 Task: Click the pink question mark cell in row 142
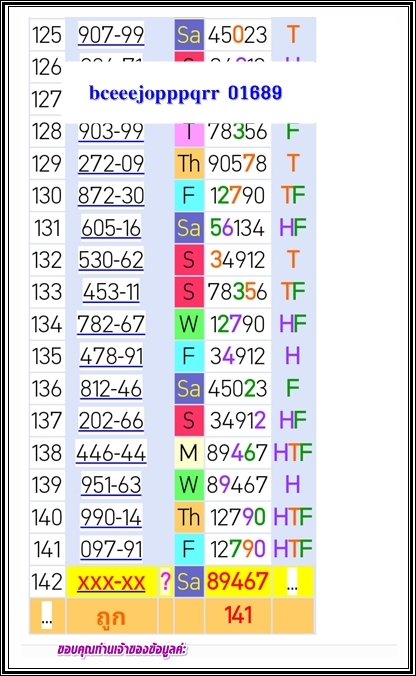click(x=166, y=582)
